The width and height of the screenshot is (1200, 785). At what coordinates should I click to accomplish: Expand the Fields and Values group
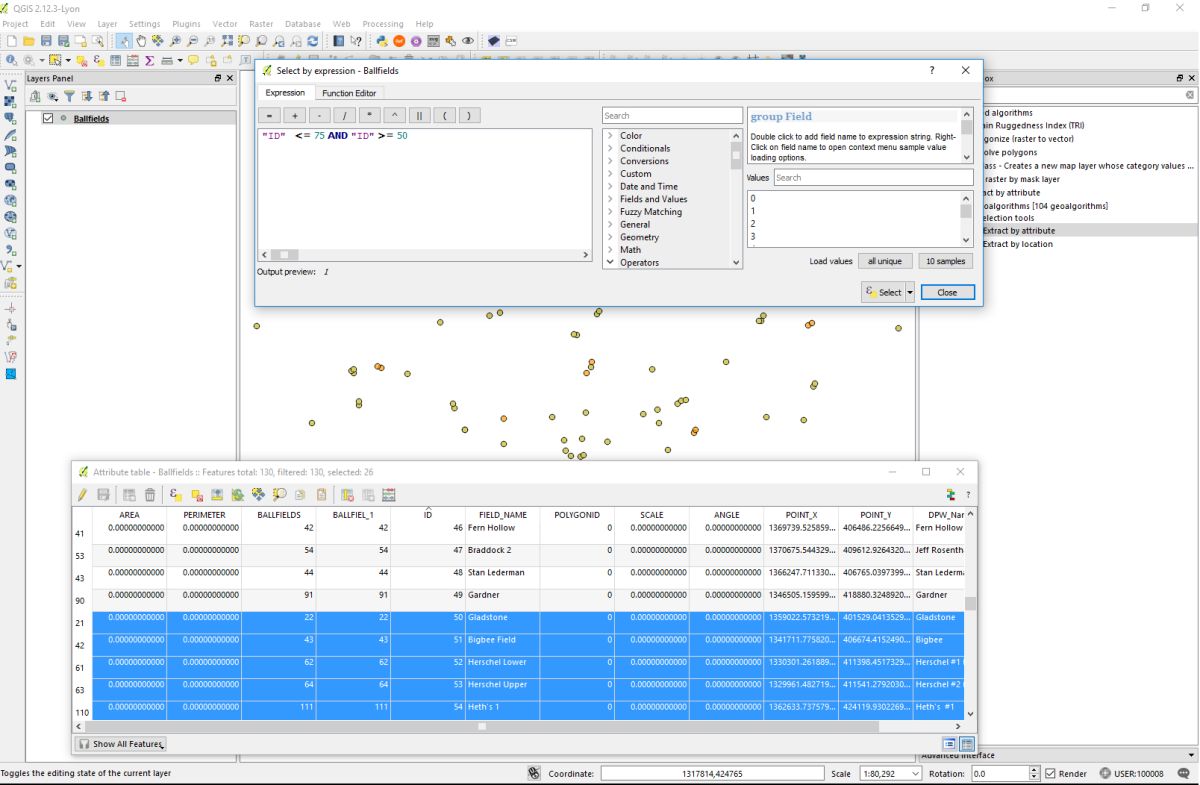(x=610, y=199)
